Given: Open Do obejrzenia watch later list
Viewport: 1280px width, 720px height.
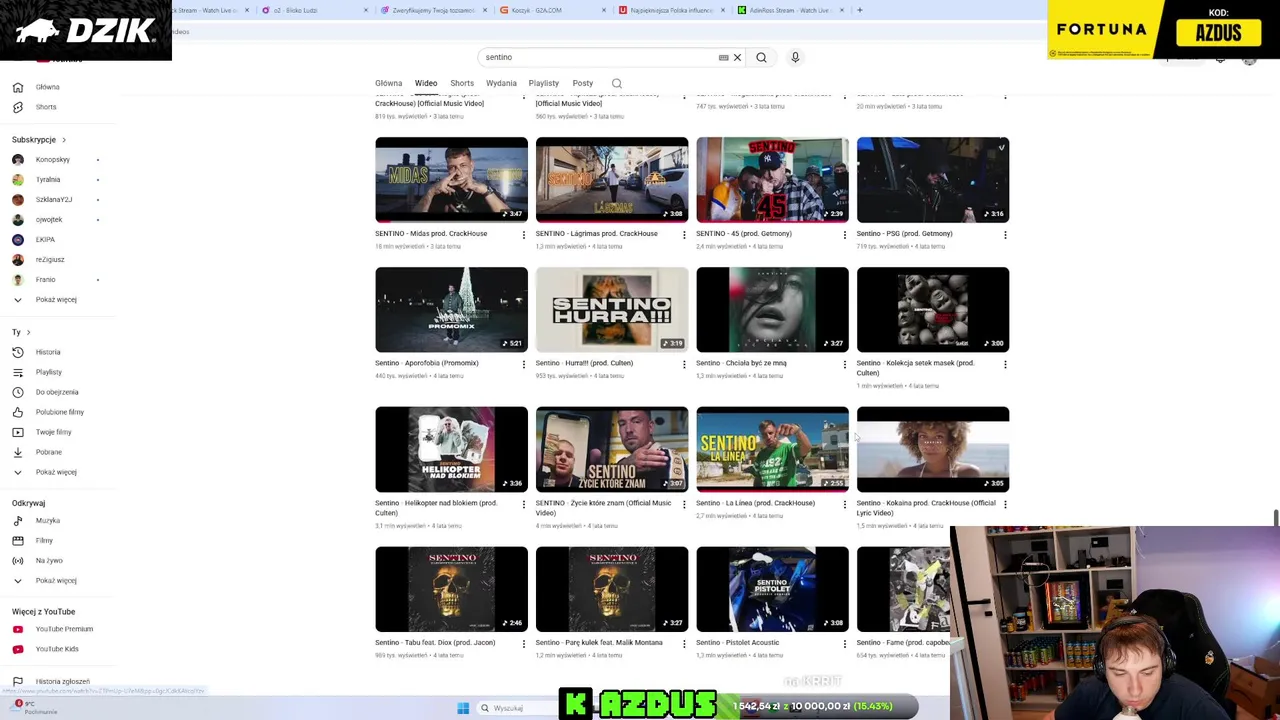Looking at the screenshot, I should point(56,392).
